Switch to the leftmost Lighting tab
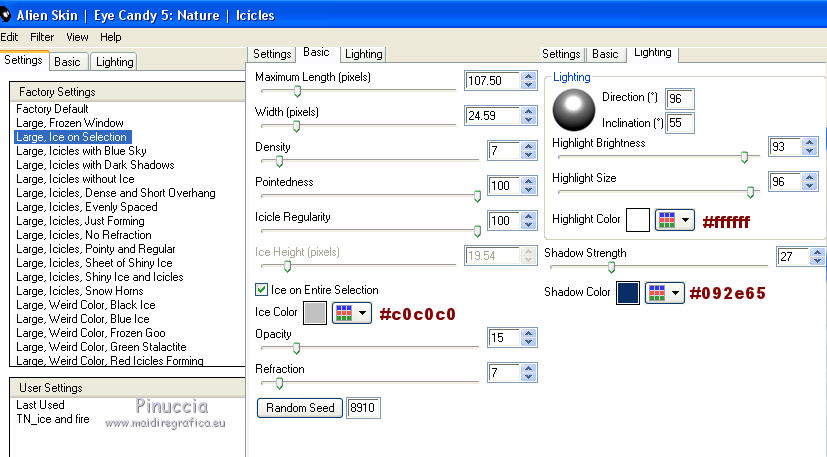The width and height of the screenshot is (827, 457). [114, 62]
